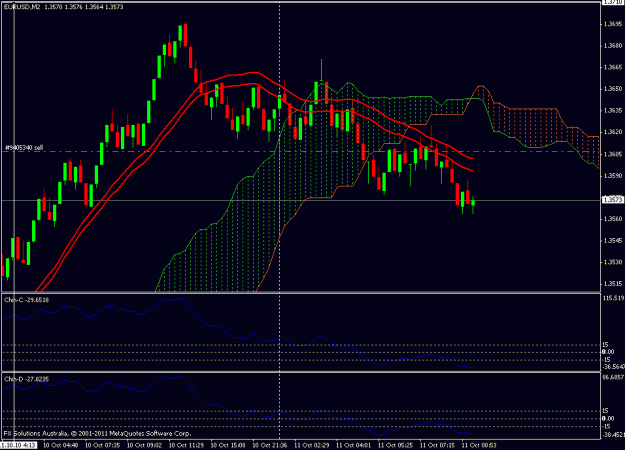Click the latest green candlestick at the chart's right end
625x450 pixels.
pos(473,204)
